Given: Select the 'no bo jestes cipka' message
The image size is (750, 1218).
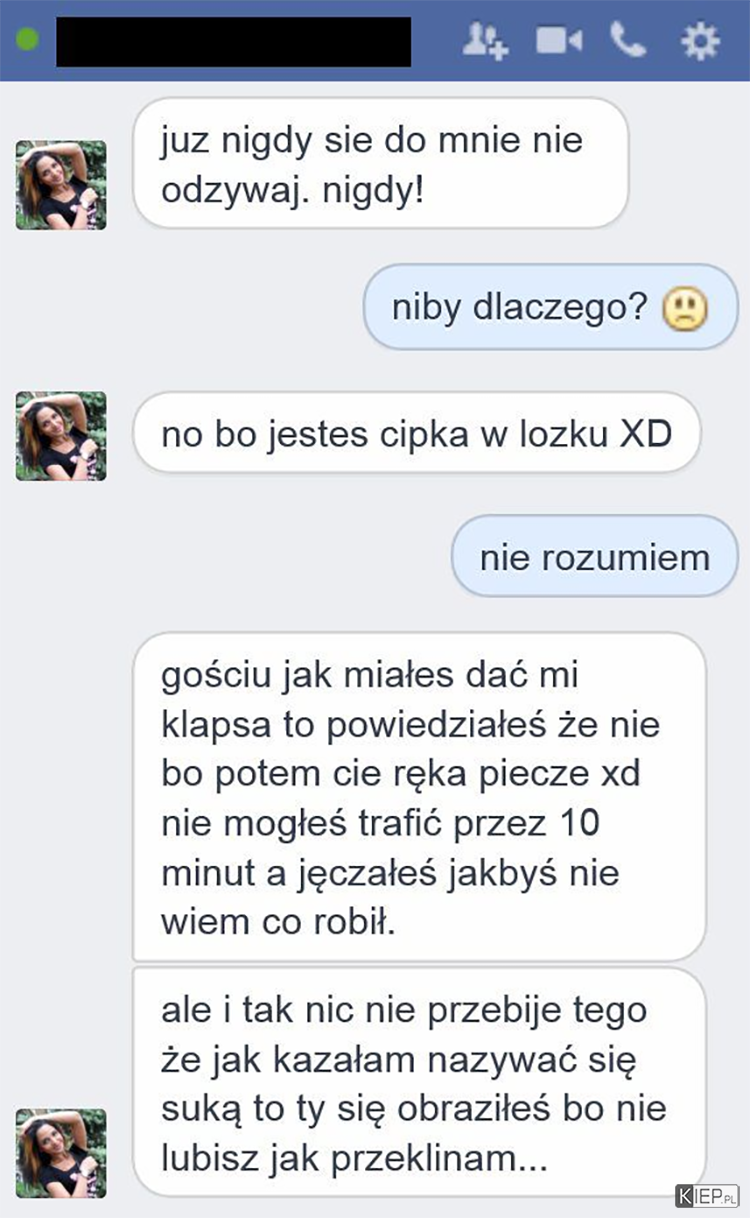Looking at the screenshot, I should 417,433.
